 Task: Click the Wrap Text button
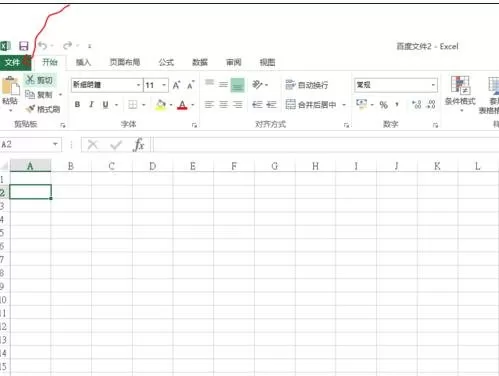(x=307, y=85)
